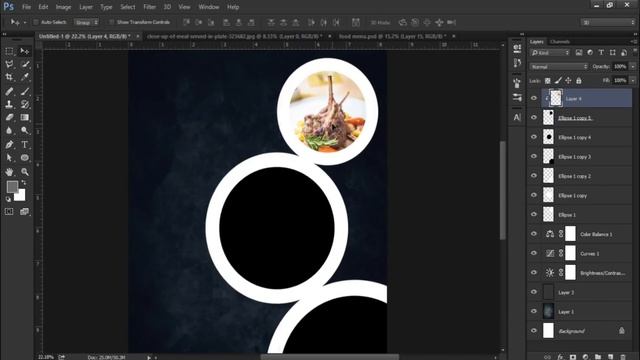Open the Group auto-select dropdown
The image size is (640, 360).
coord(87,22)
